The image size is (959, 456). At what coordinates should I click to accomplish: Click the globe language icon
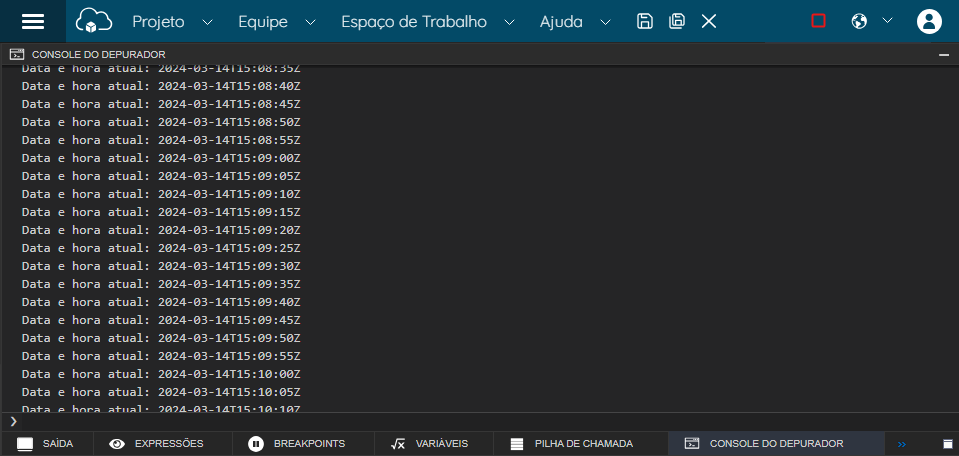point(859,21)
